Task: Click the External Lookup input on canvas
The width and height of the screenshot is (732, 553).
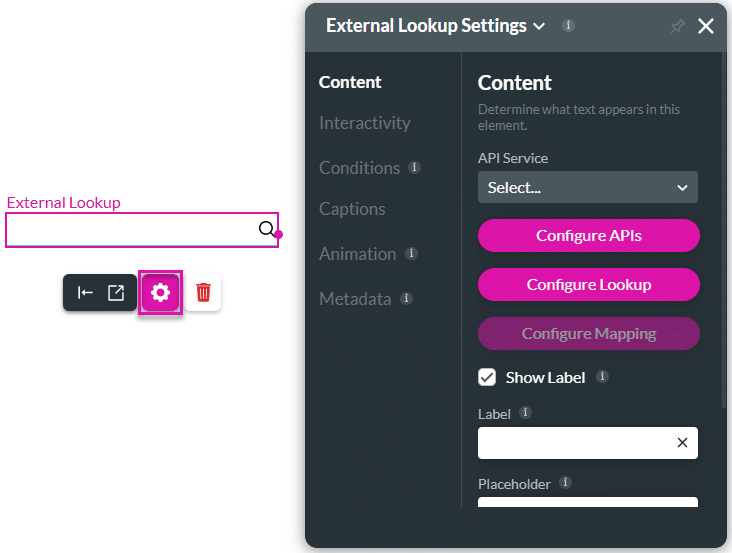Action: tap(142, 230)
